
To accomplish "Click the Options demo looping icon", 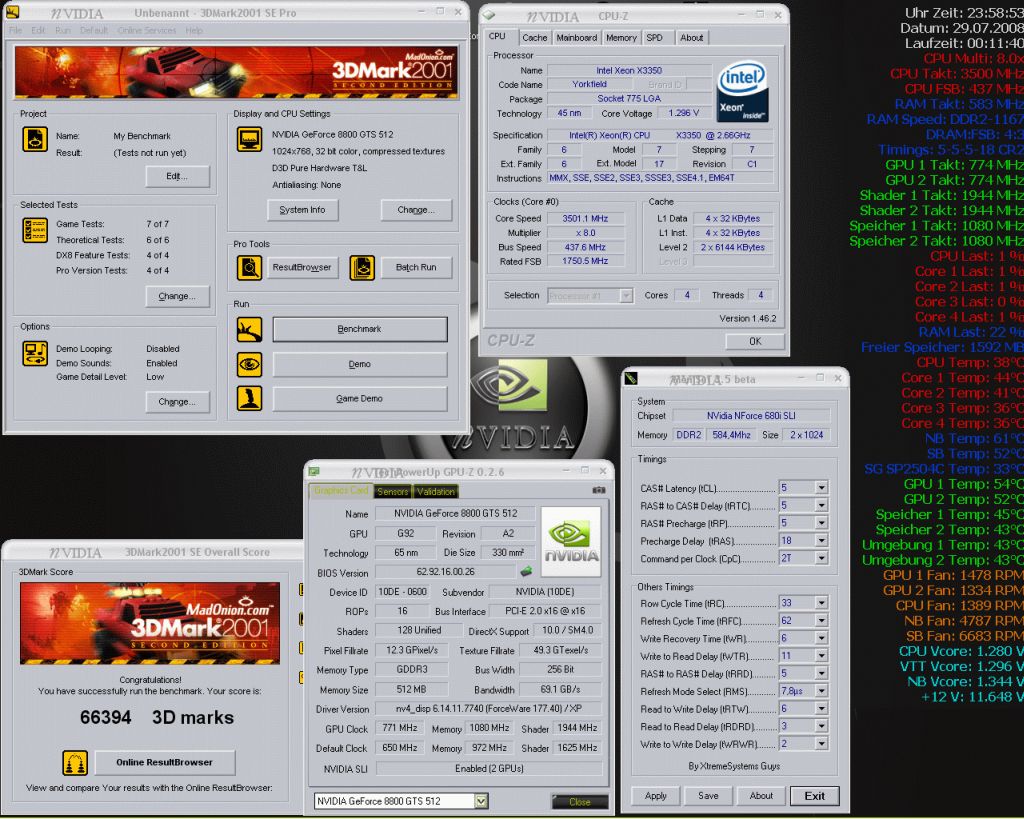I will pos(35,353).
